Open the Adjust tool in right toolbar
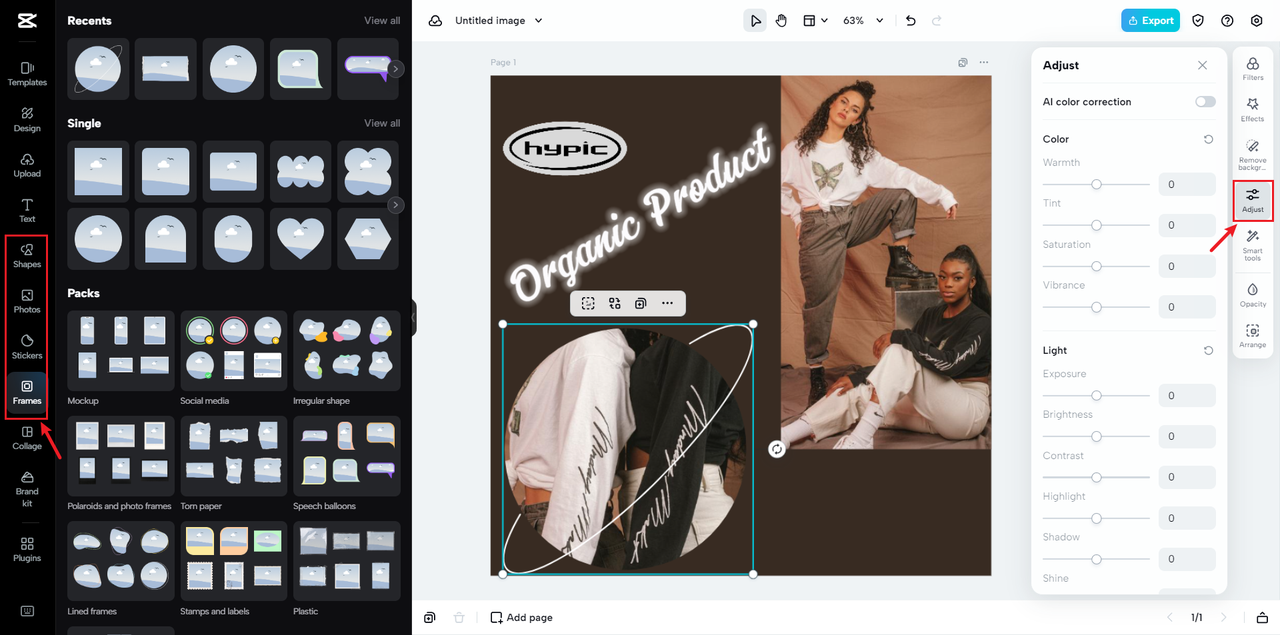The image size is (1280, 635). (x=1252, y=200)
